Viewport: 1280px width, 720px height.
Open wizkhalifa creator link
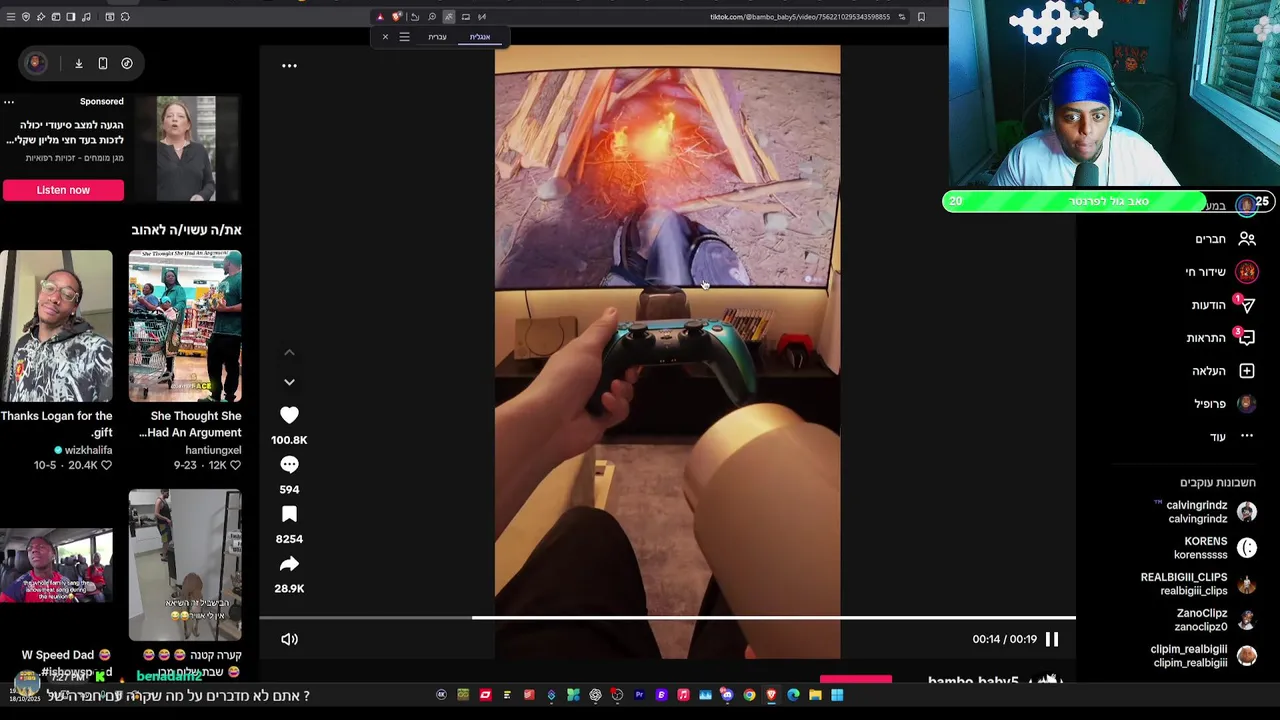coord(88,451)
